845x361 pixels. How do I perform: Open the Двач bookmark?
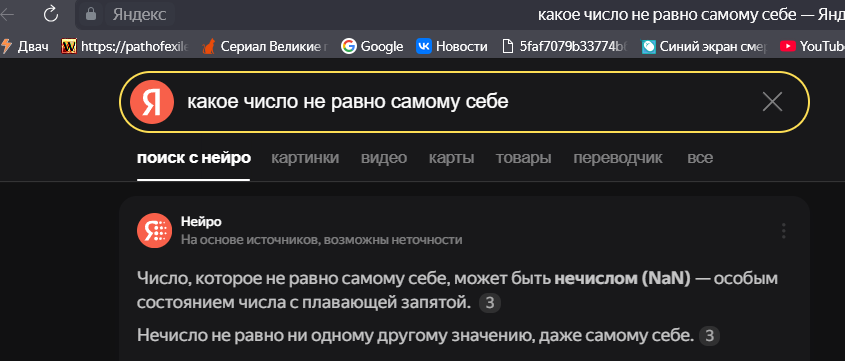(25, 46)
